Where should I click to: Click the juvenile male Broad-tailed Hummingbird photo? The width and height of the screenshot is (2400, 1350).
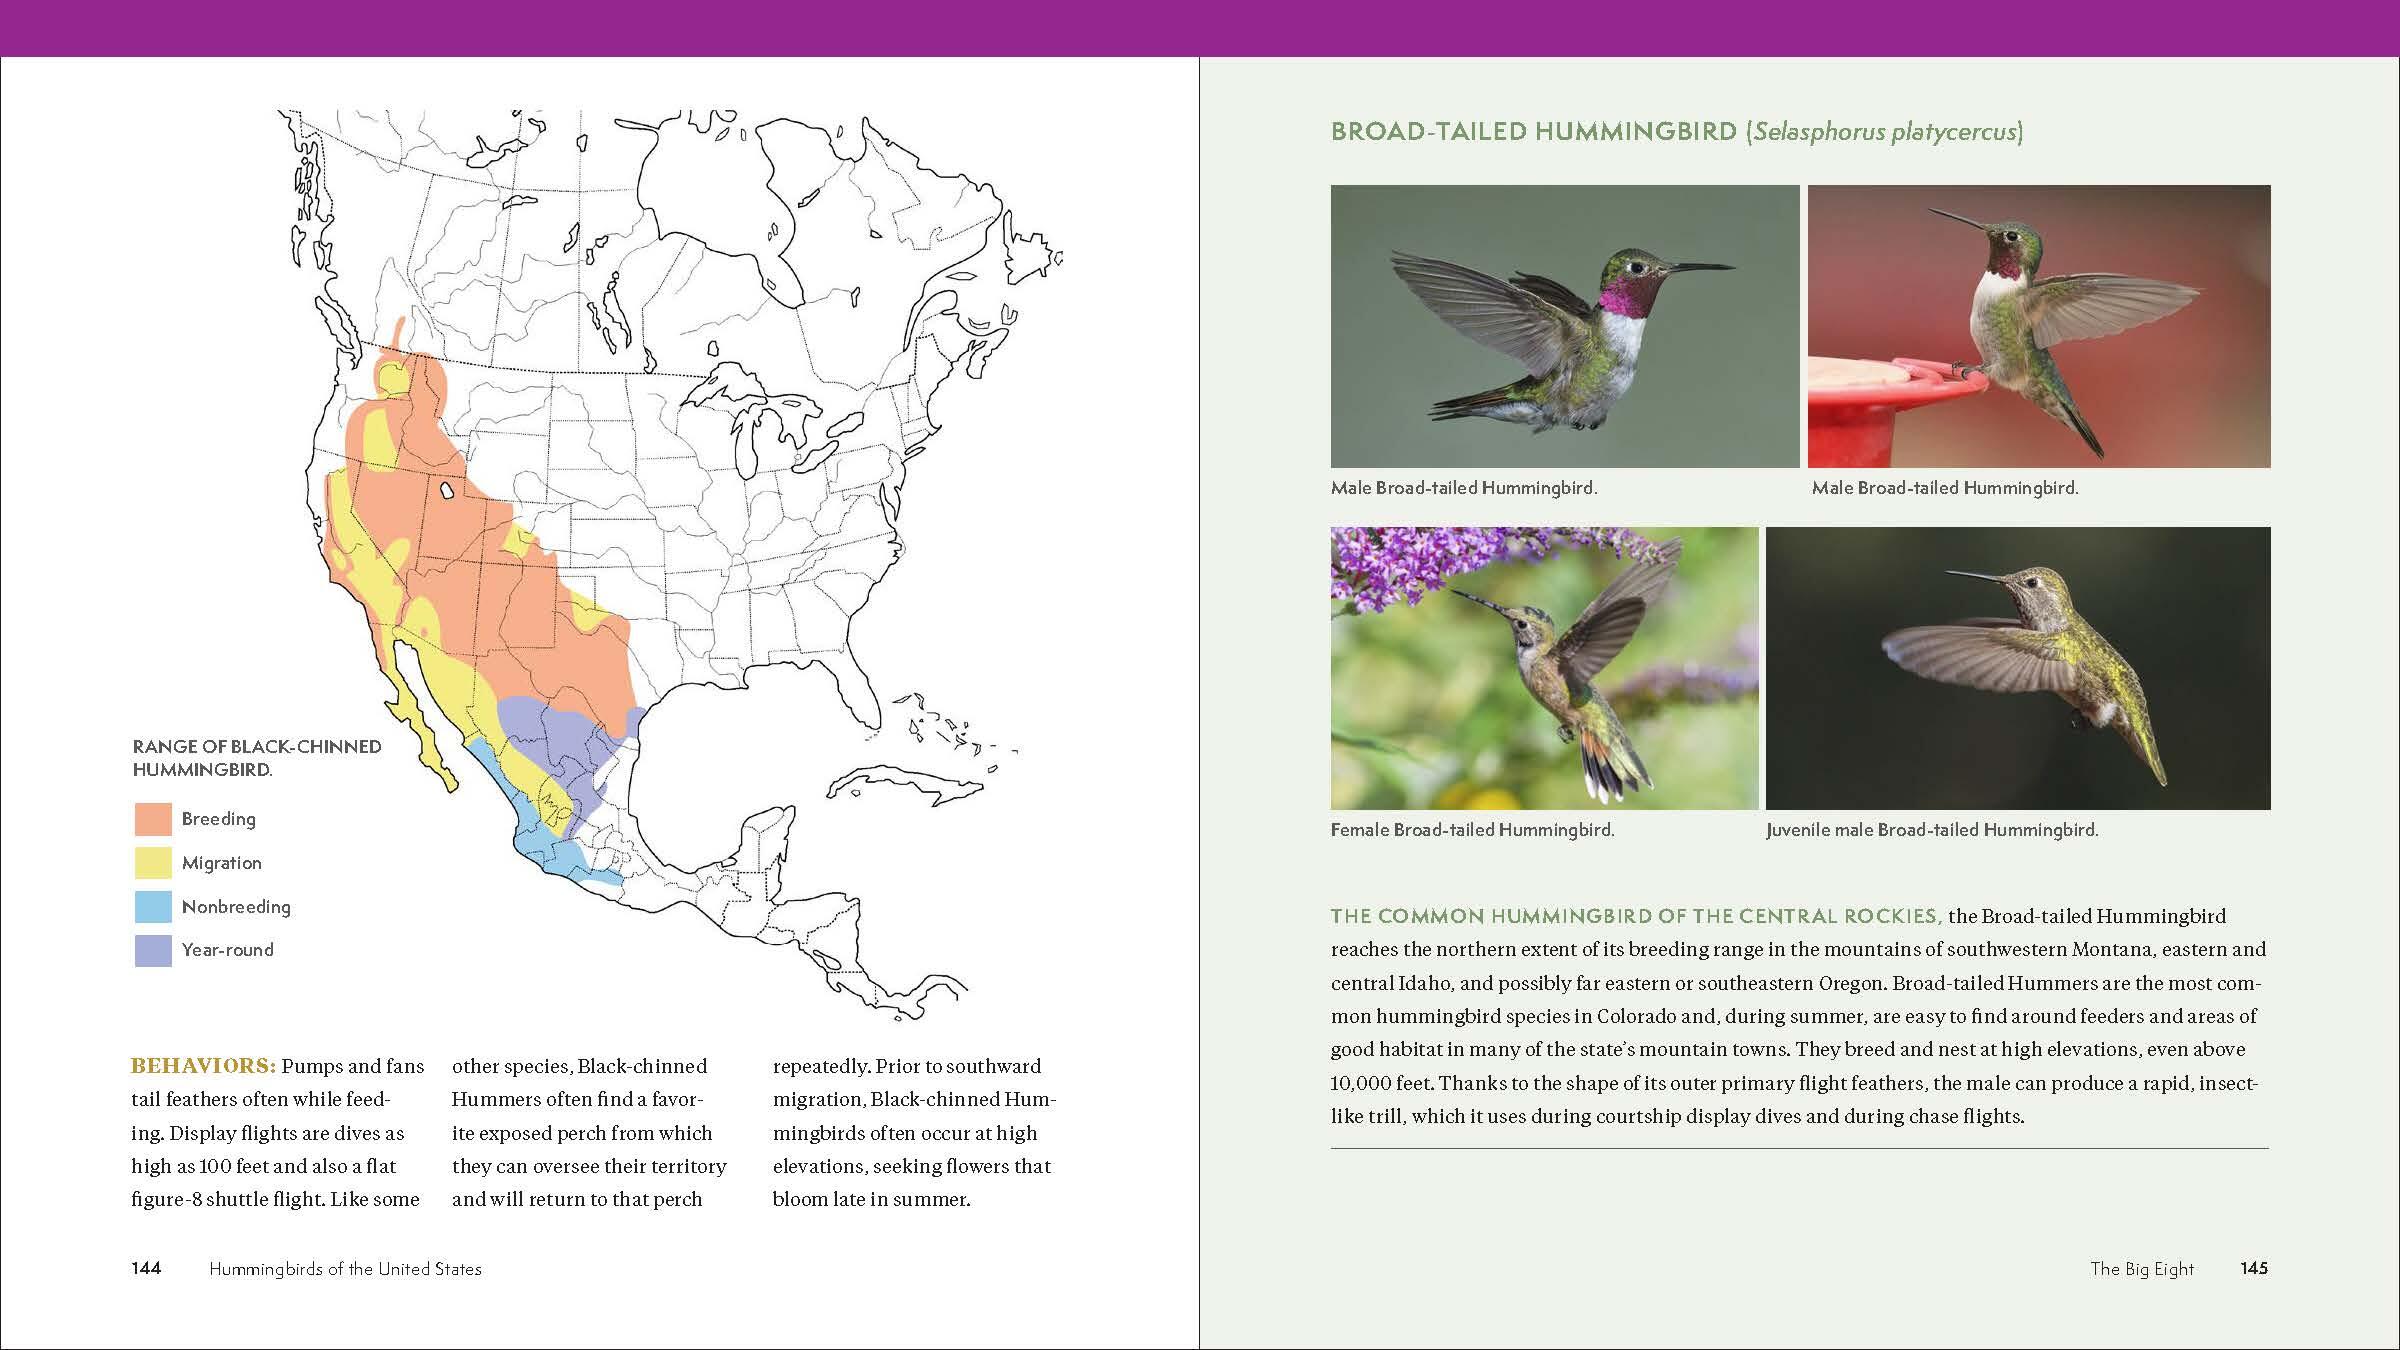2017,668
